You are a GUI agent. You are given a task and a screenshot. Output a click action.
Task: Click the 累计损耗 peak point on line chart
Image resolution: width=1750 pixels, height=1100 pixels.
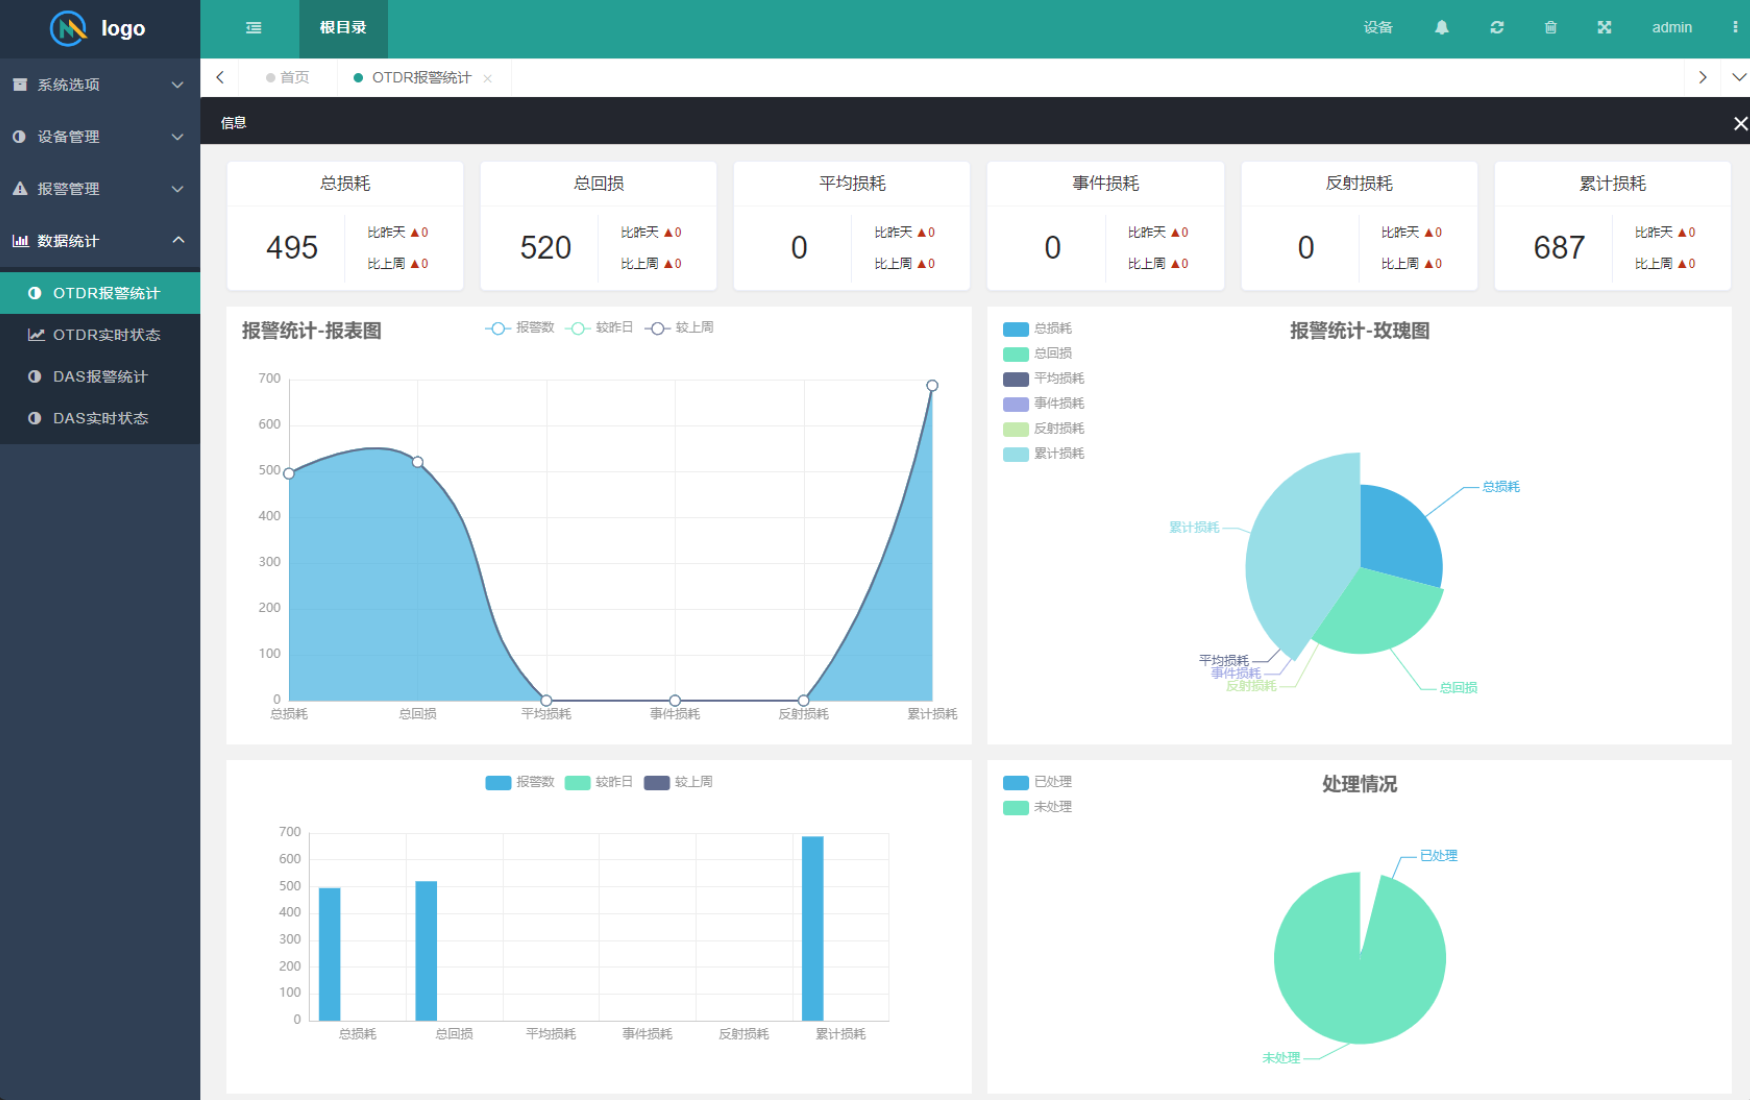(932, 385)
